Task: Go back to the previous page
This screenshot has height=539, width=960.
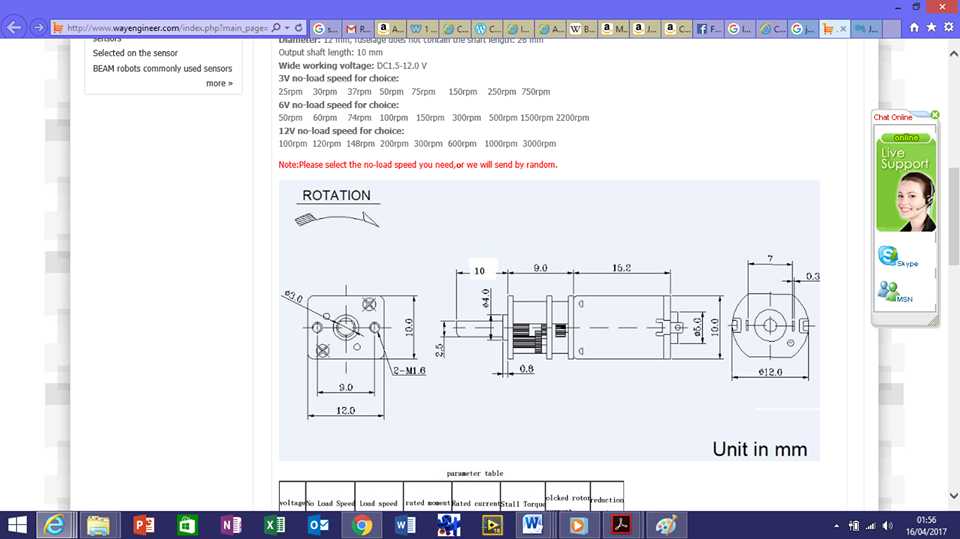Action: 13,28
